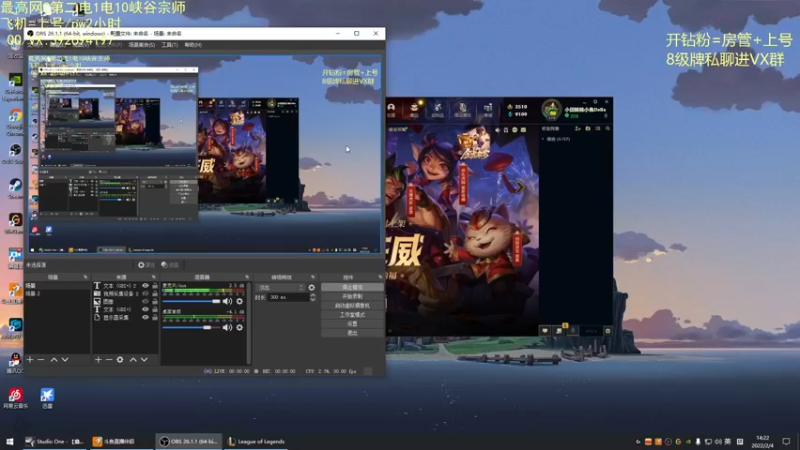Click the transition duration input field

click(288, 297)
